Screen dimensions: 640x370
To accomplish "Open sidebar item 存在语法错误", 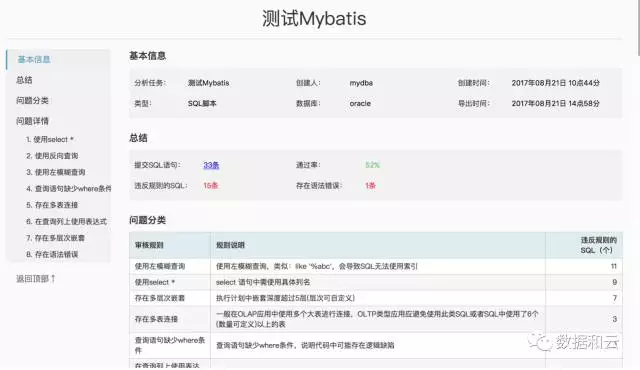I will pyautogui.click(x=52, y=254).
